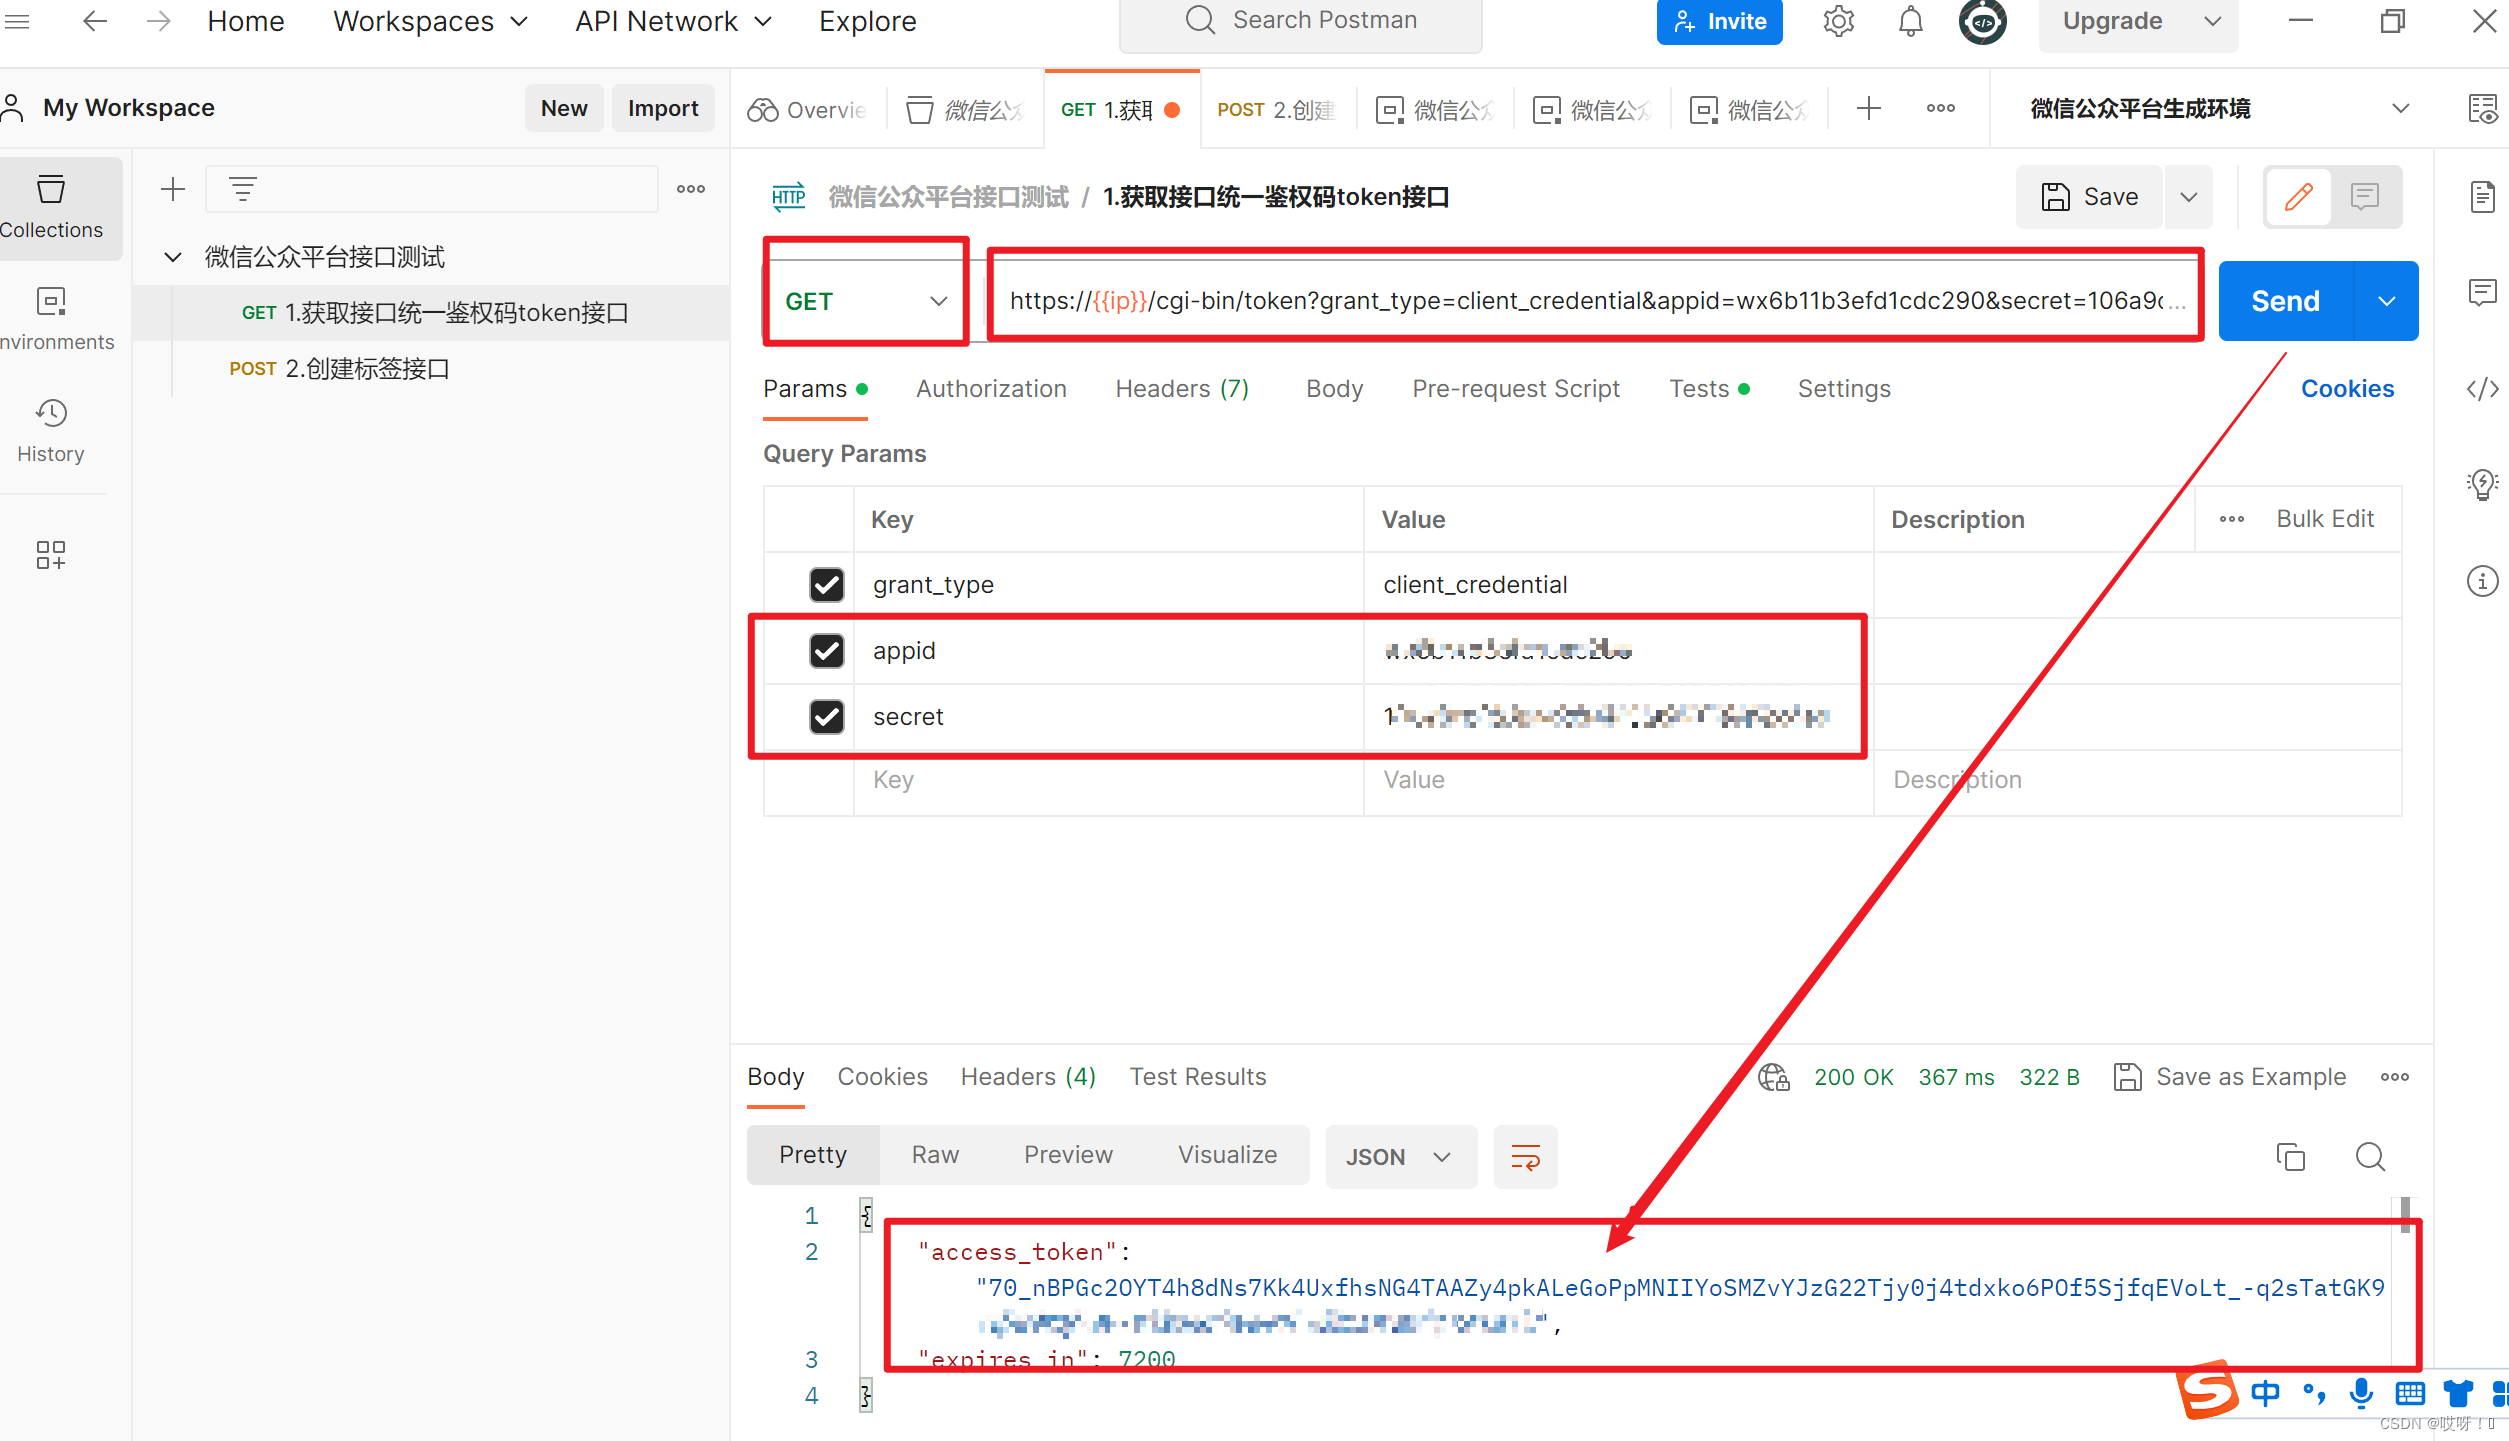Open collections panel more options dots

[691, 189]
